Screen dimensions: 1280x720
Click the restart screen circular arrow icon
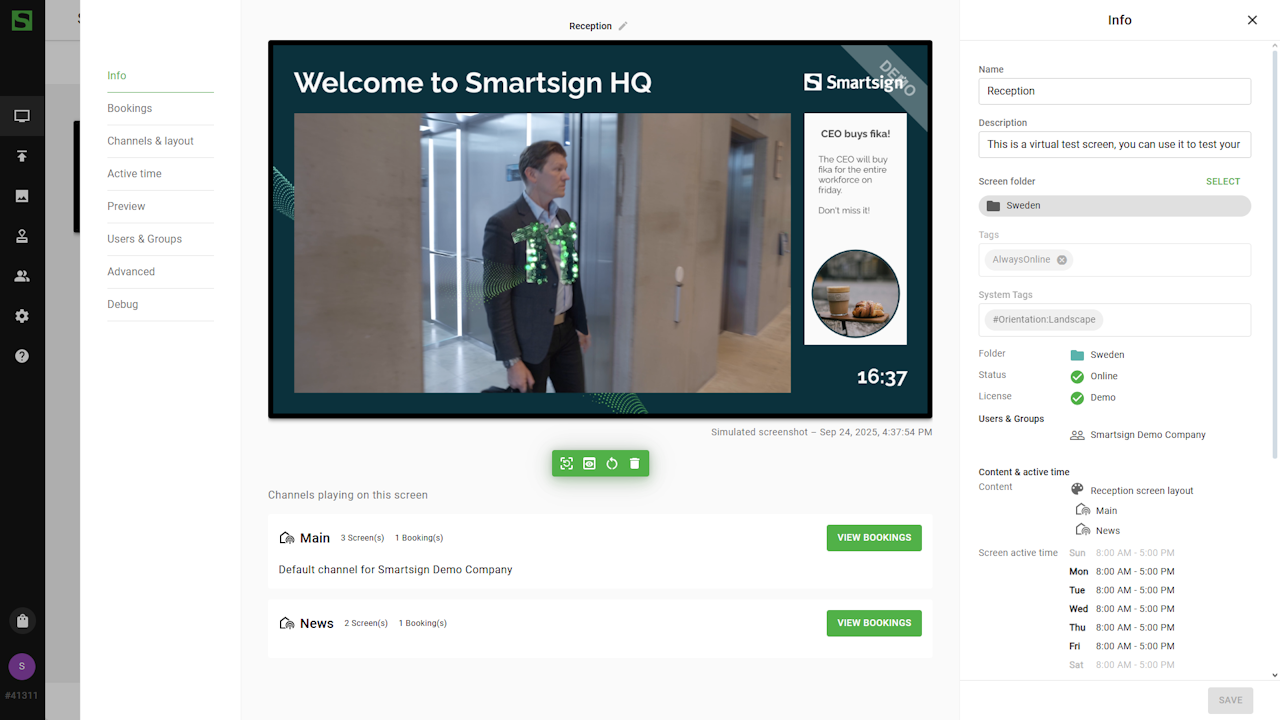[x=612, y=463]
